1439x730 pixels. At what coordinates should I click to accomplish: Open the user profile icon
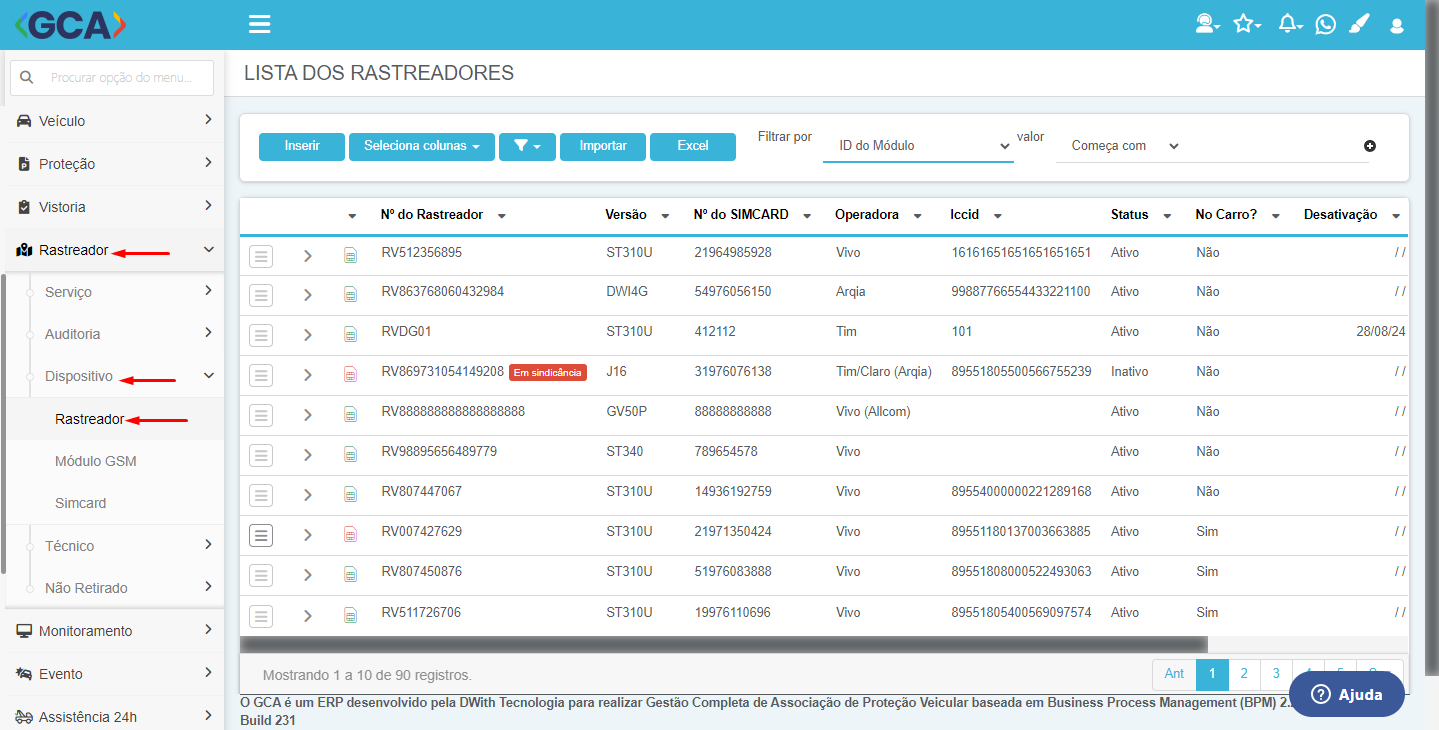pyautogui.click(x=1397, y=26)
